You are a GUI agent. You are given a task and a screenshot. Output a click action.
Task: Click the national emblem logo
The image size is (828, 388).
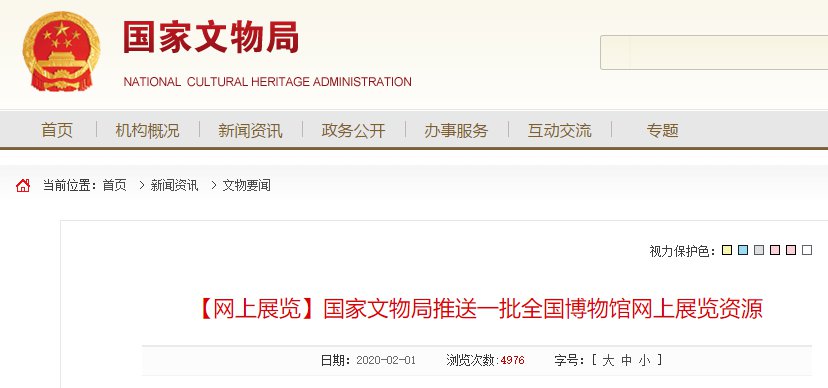point(61,51)
